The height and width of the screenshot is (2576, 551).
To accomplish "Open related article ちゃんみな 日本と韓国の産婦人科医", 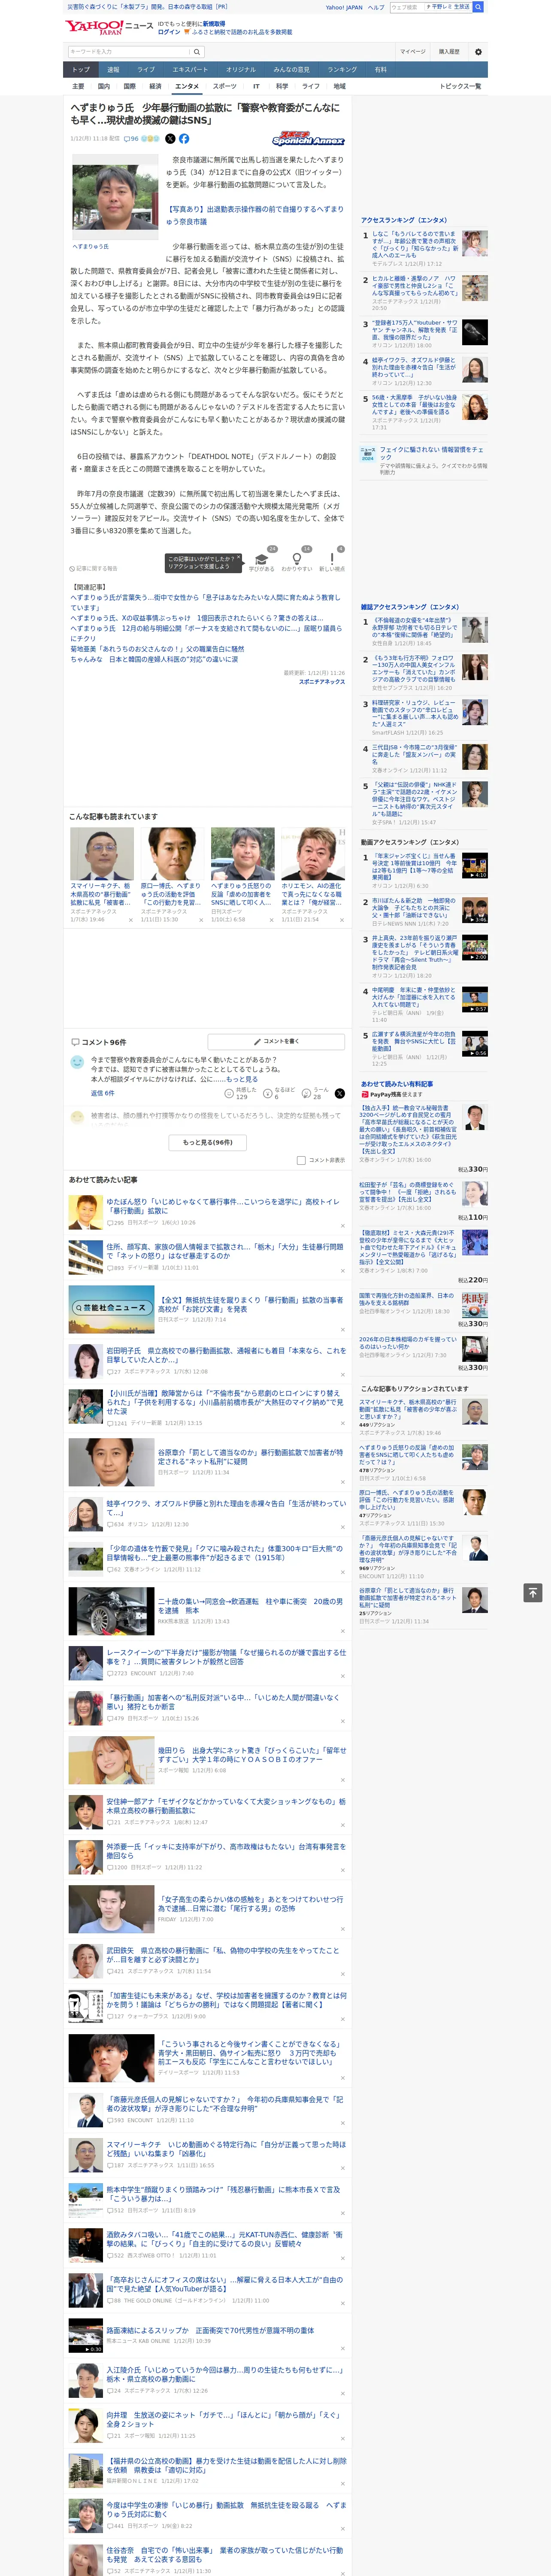I will pos(154,659).
